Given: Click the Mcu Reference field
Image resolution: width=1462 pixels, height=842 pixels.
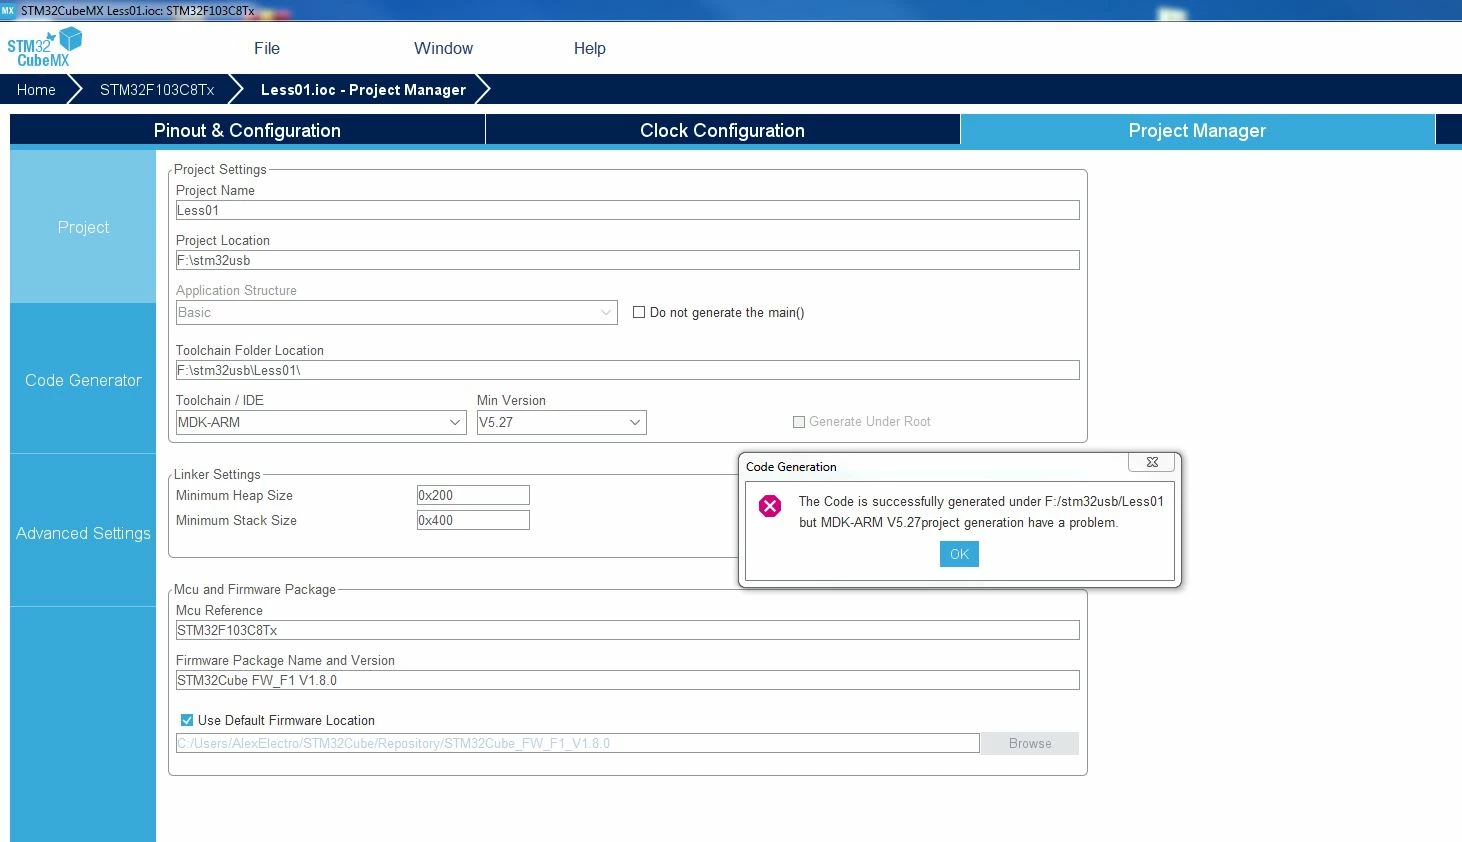Looking at the screenshot, I should point(627,630).
